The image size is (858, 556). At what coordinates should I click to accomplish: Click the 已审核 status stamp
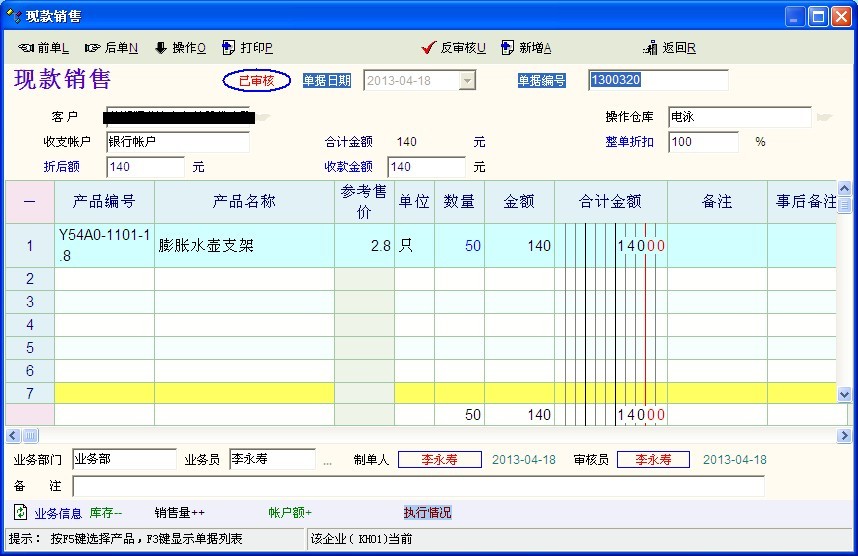click(x=257, y=81)
